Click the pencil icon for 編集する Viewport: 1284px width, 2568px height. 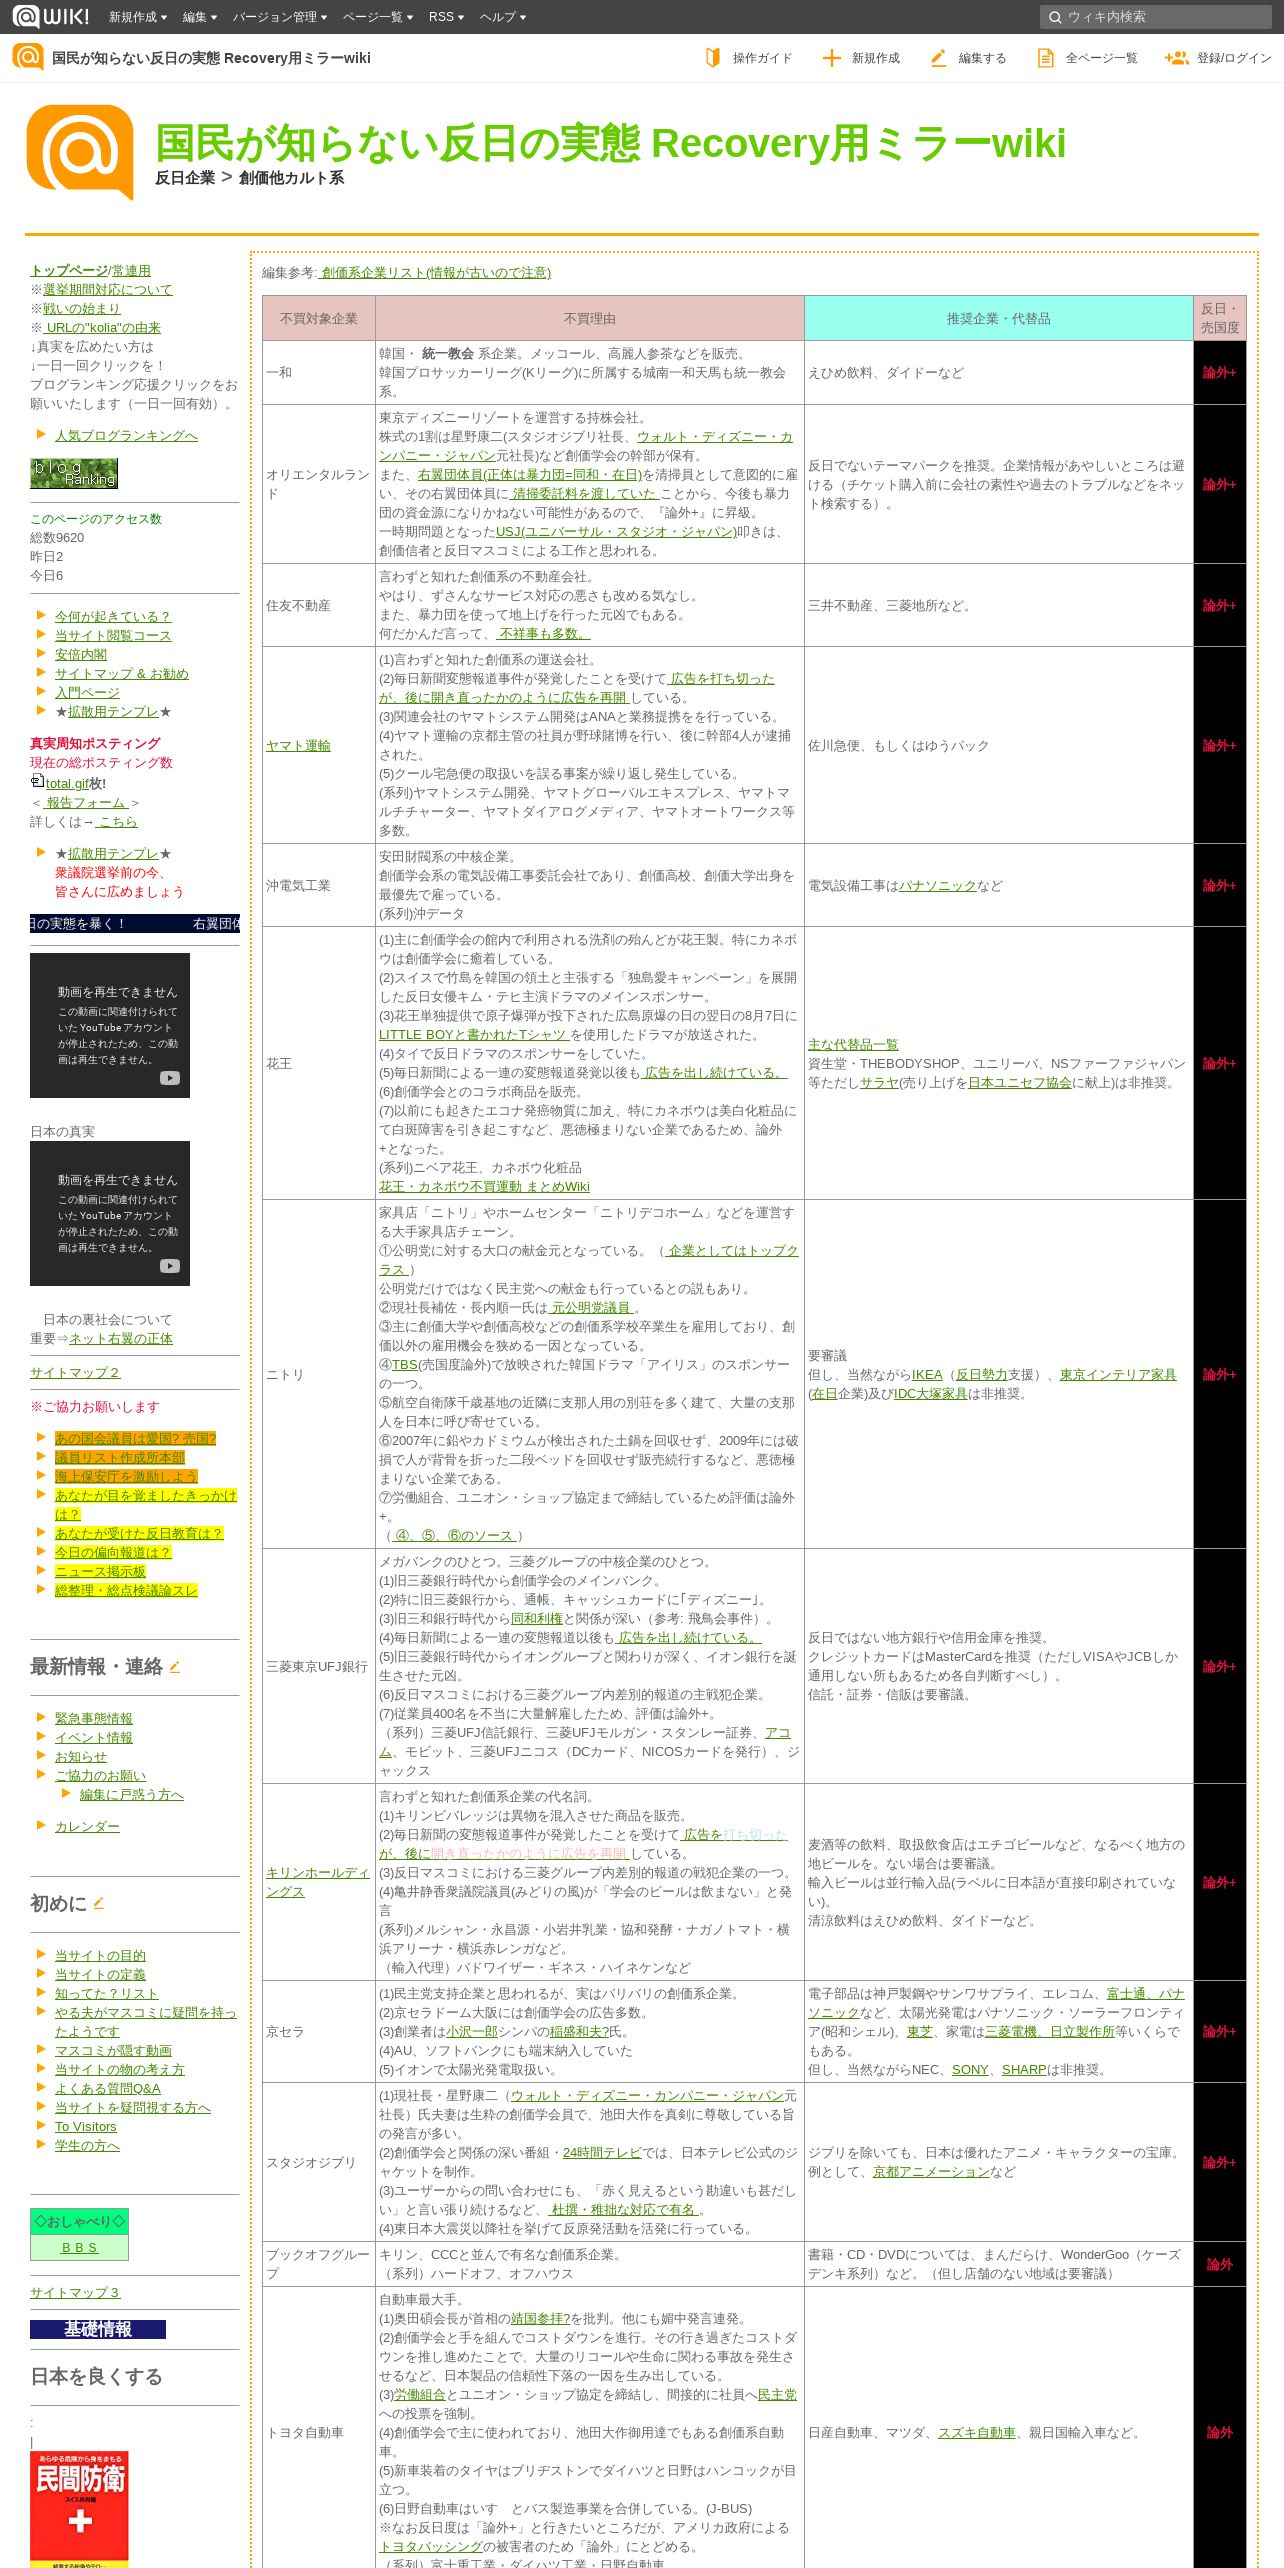(x=938, y=58)
